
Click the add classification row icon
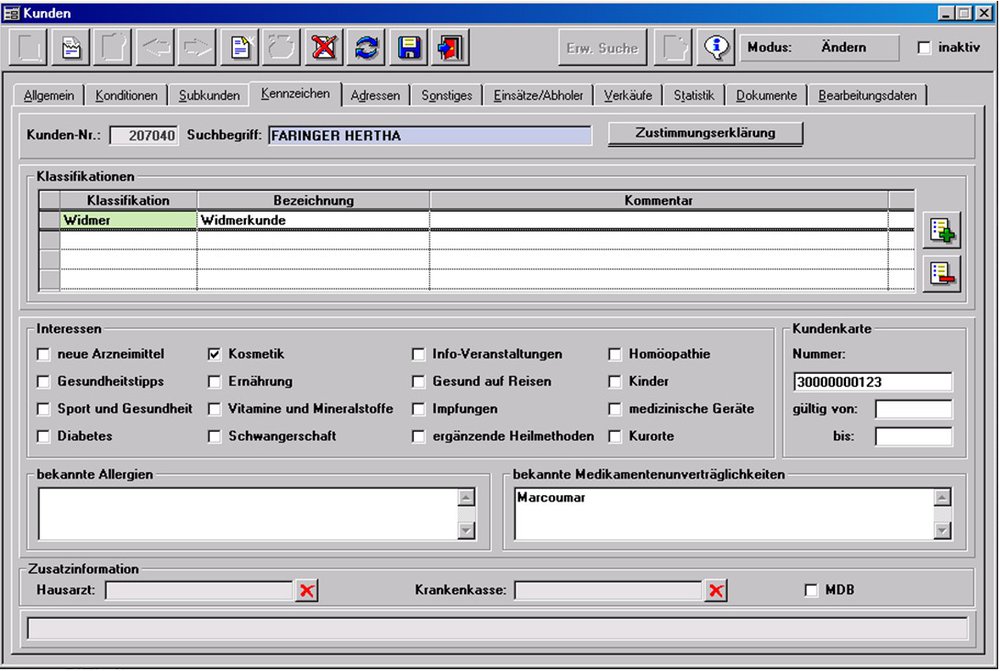pos(941,231)
